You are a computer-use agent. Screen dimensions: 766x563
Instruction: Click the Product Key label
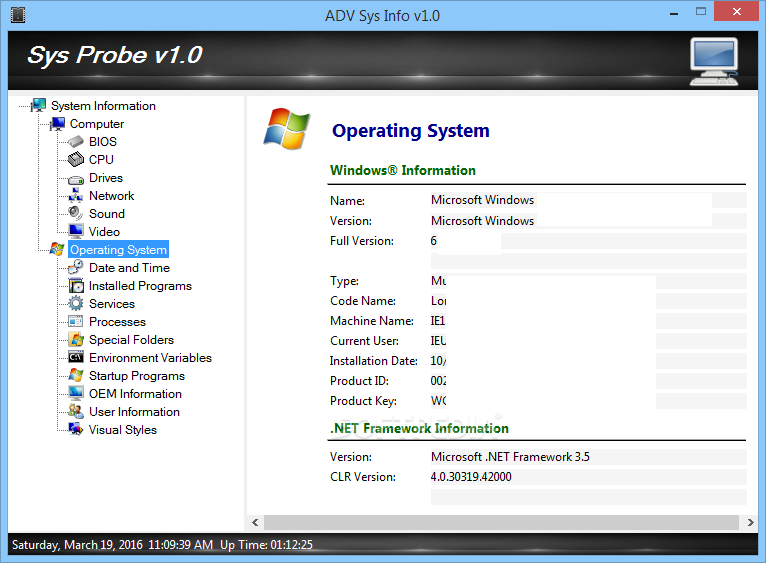point(363,401)
